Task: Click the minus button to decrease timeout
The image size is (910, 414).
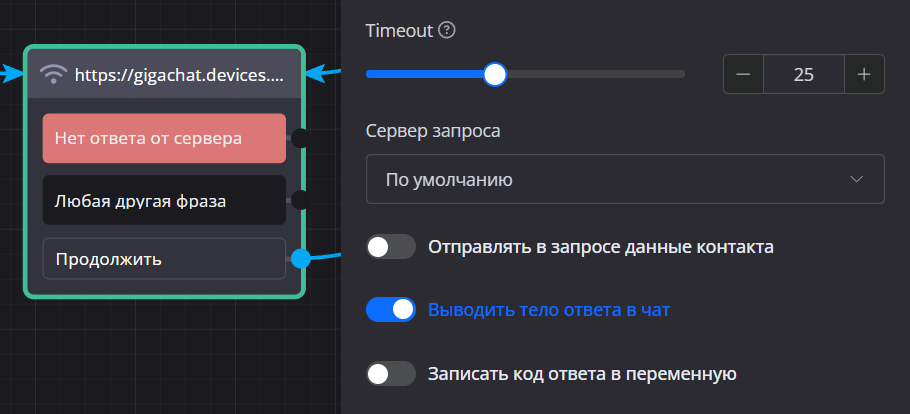Action: [x=743, y=74]
